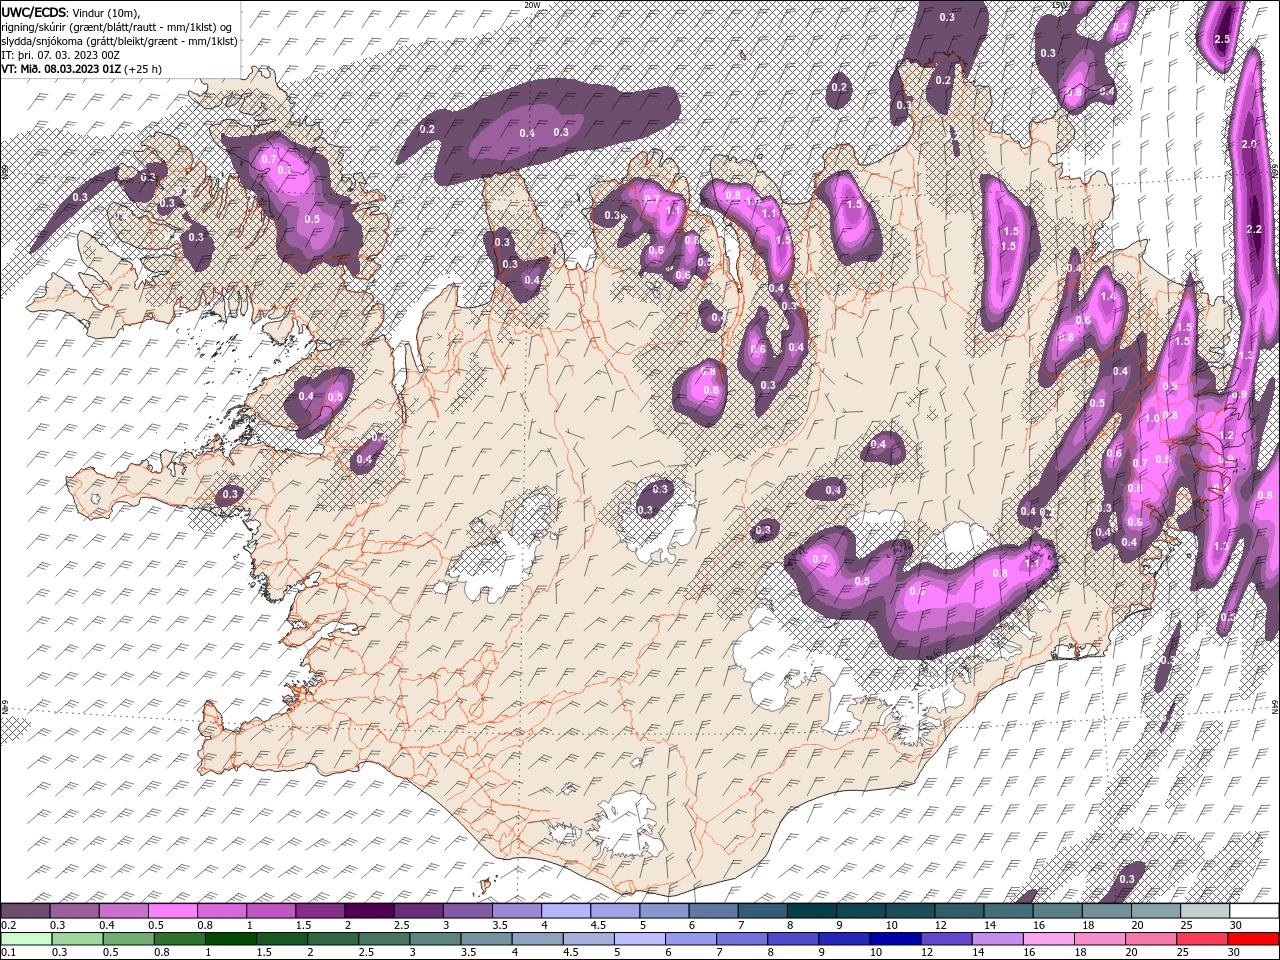Screen dimensions: 1280x960
Task: Click the '30' label on the snow legend
Action: [x=1235, y=925]
